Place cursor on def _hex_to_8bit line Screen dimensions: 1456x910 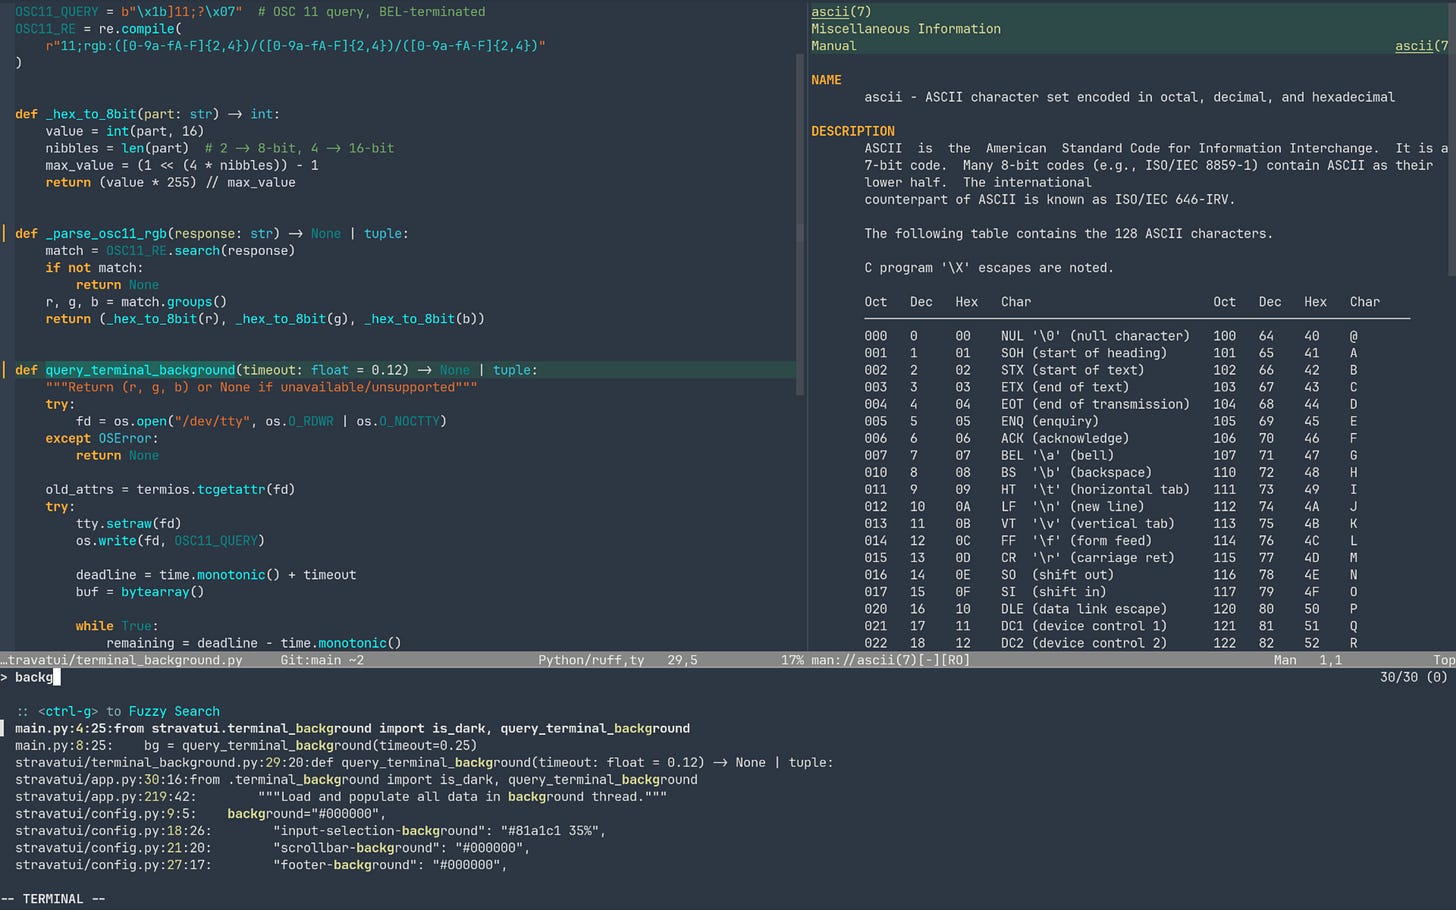(x=147, y=114)
